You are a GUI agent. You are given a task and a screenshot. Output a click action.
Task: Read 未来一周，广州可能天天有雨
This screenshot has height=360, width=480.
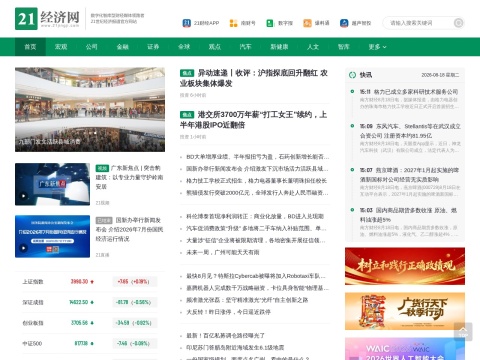(223, 252)
